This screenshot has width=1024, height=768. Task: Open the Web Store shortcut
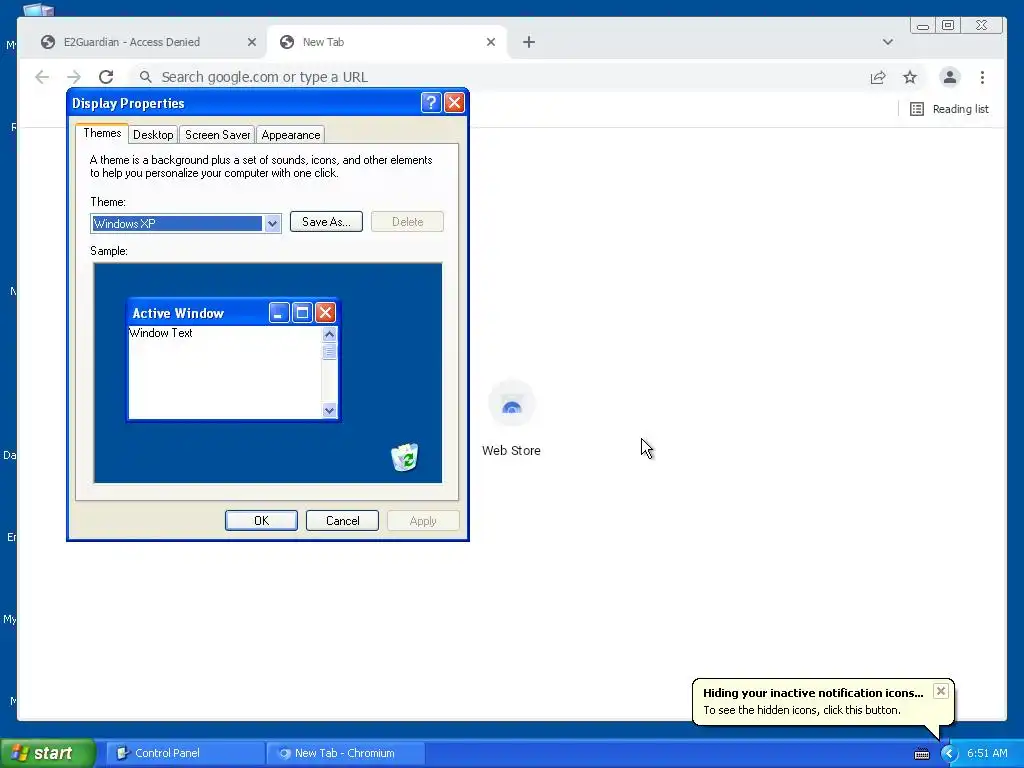(511, 419)
